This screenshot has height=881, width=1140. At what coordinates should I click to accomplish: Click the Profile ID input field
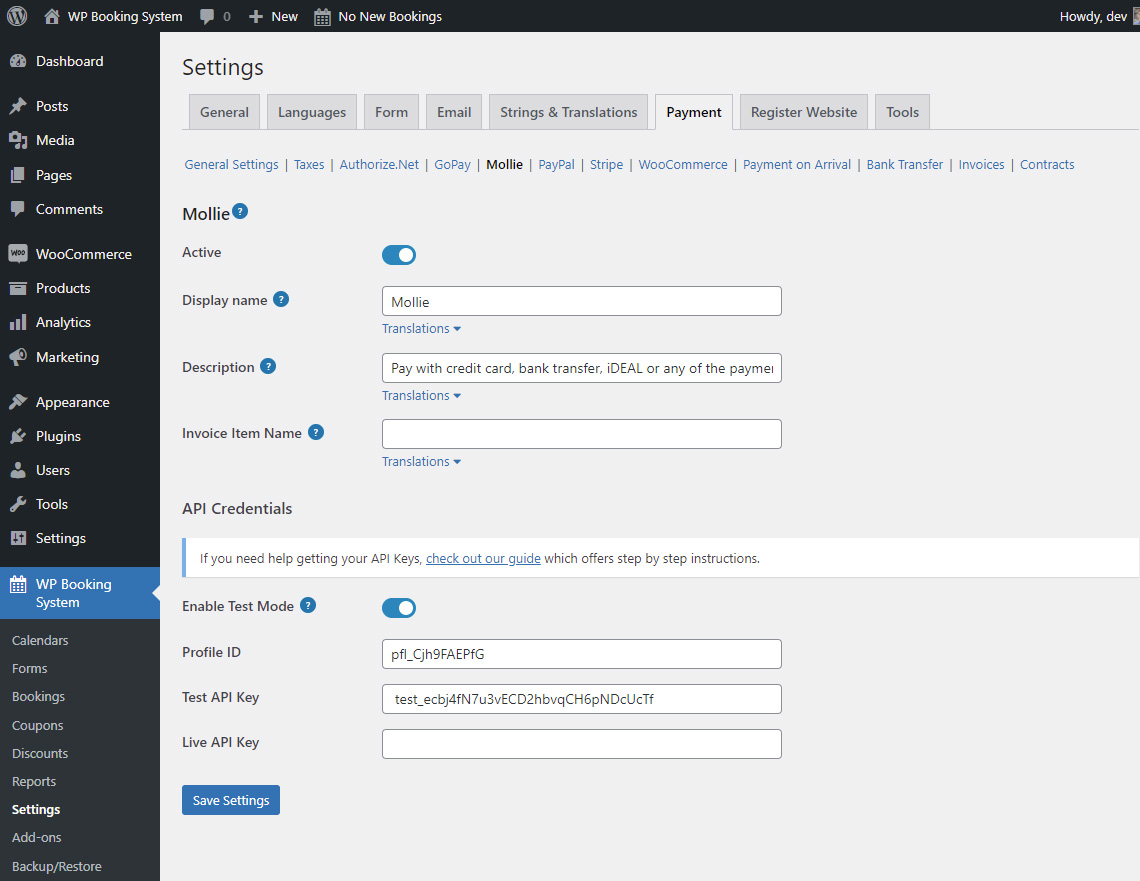582,654
